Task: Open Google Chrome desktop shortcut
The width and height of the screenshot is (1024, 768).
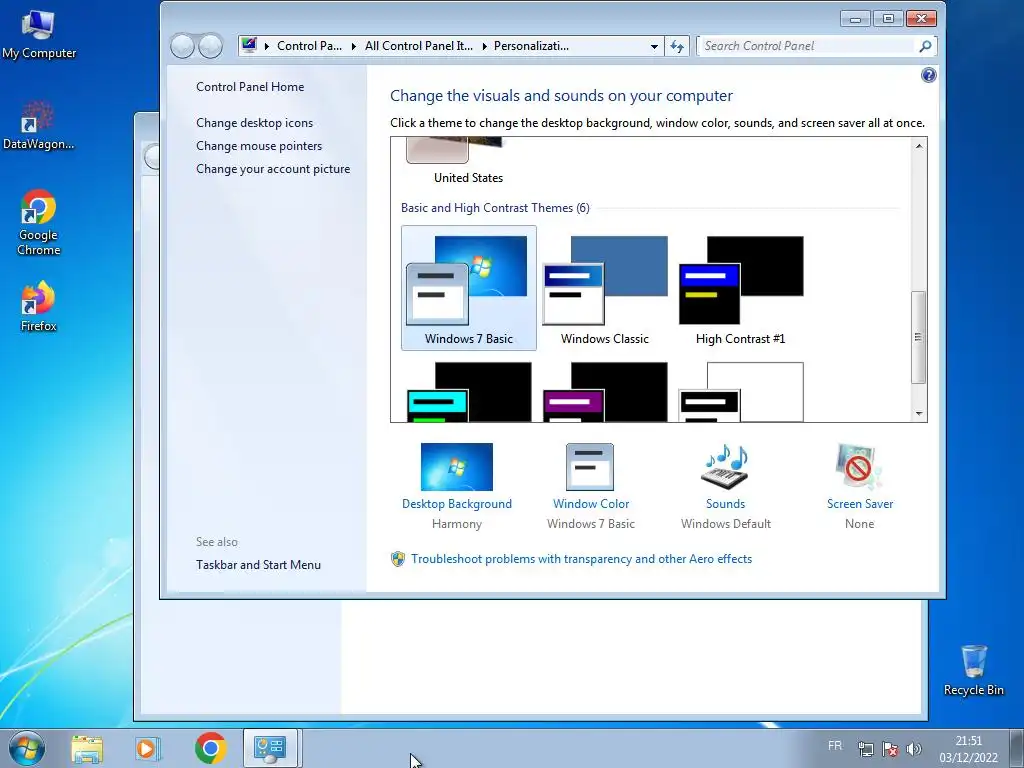Action: 39,223
